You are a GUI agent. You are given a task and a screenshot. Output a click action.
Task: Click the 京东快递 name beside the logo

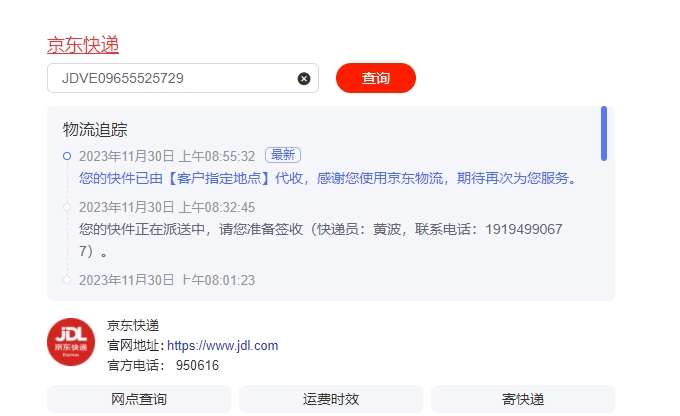pyautogui.click(x=133, y=325)
